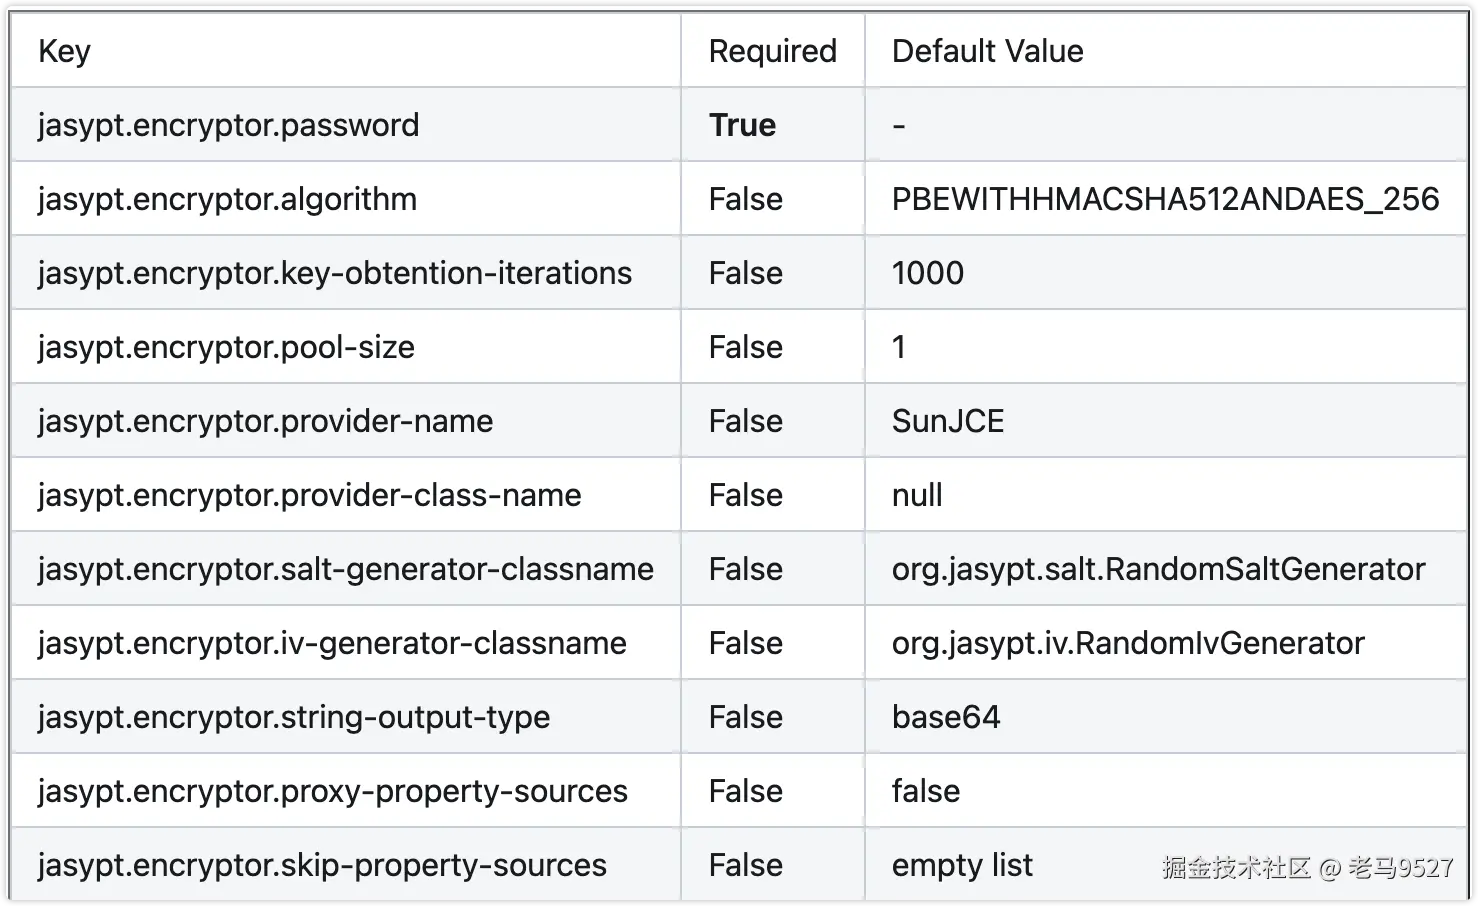Select the proxy-property-sources key cell

(332, 791)
